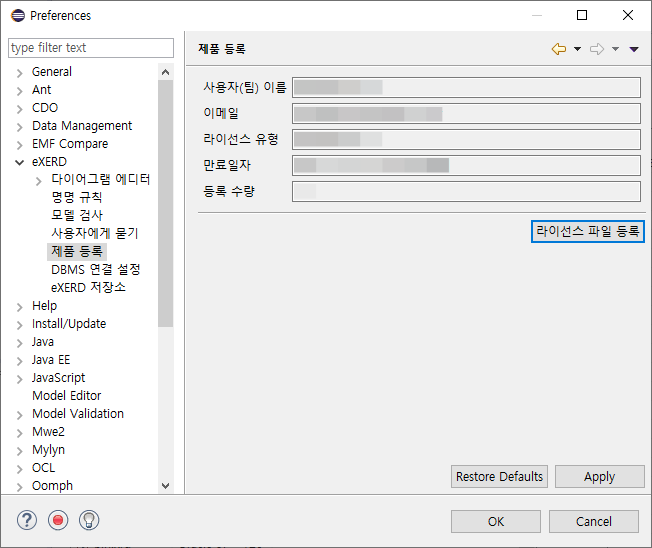The width and height of the screenshot is (652, 548).
Task: Select the 명명 규칙 preference page
Action: 77,197
